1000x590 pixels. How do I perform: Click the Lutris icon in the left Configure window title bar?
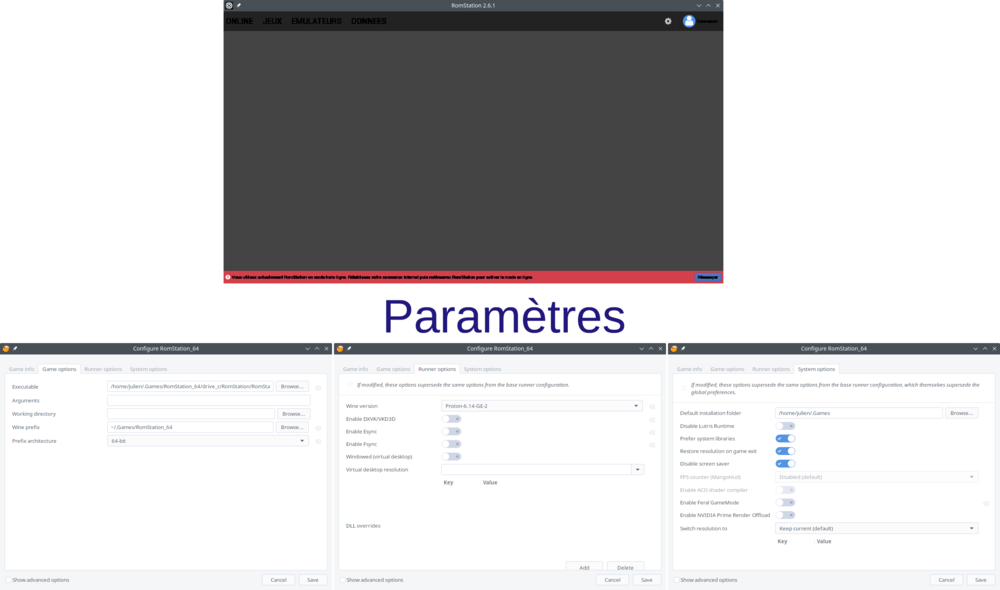(x=6, y=349)
